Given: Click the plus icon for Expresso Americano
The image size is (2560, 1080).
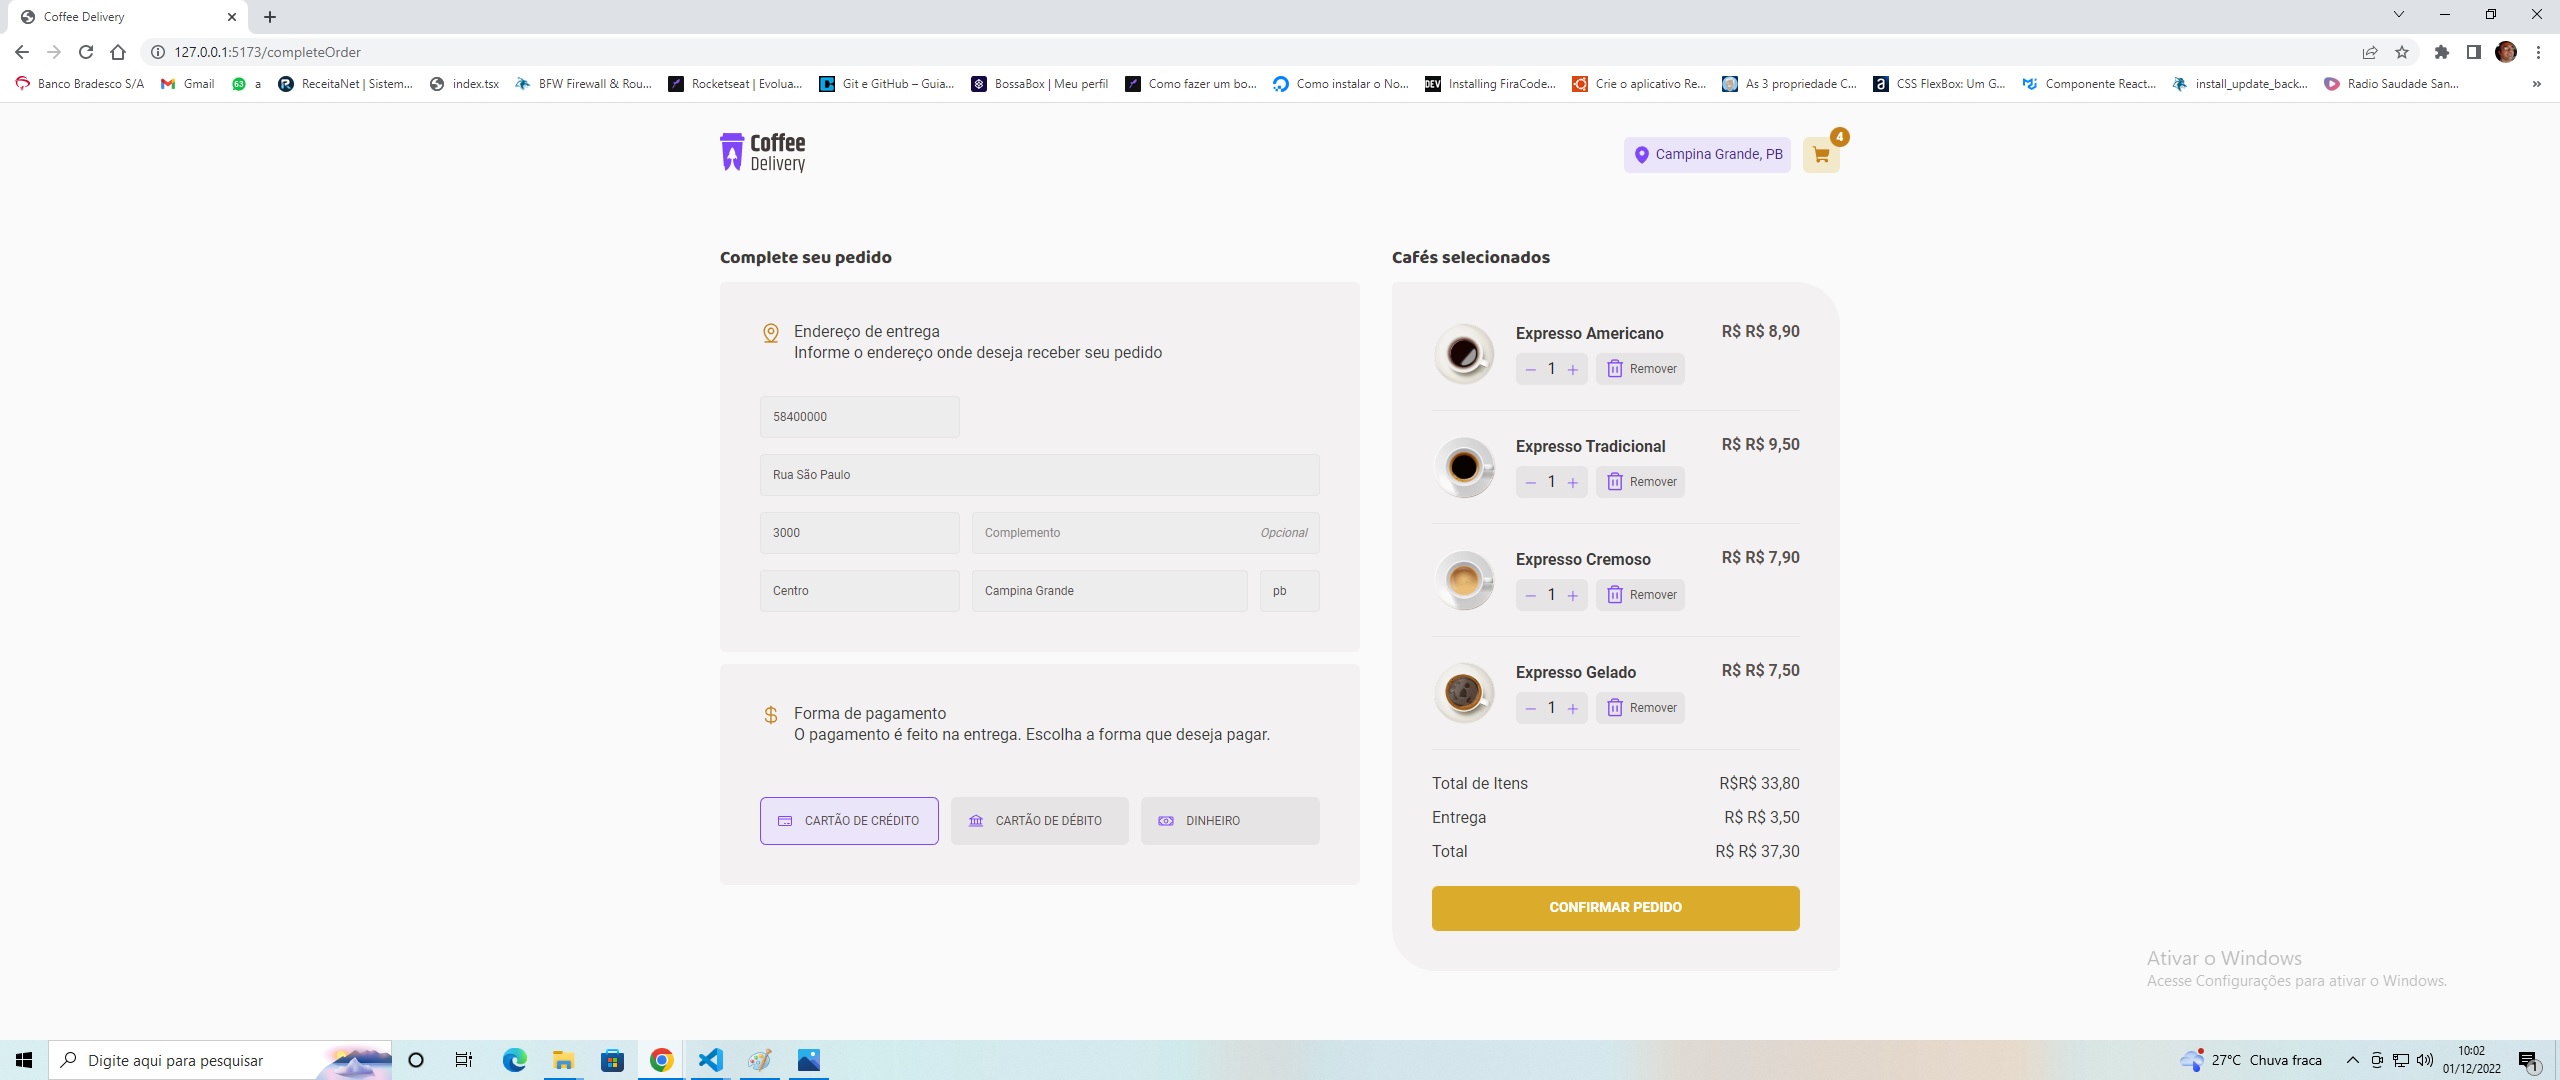Looking at the screenshot, I should [x=1573, y=370].
